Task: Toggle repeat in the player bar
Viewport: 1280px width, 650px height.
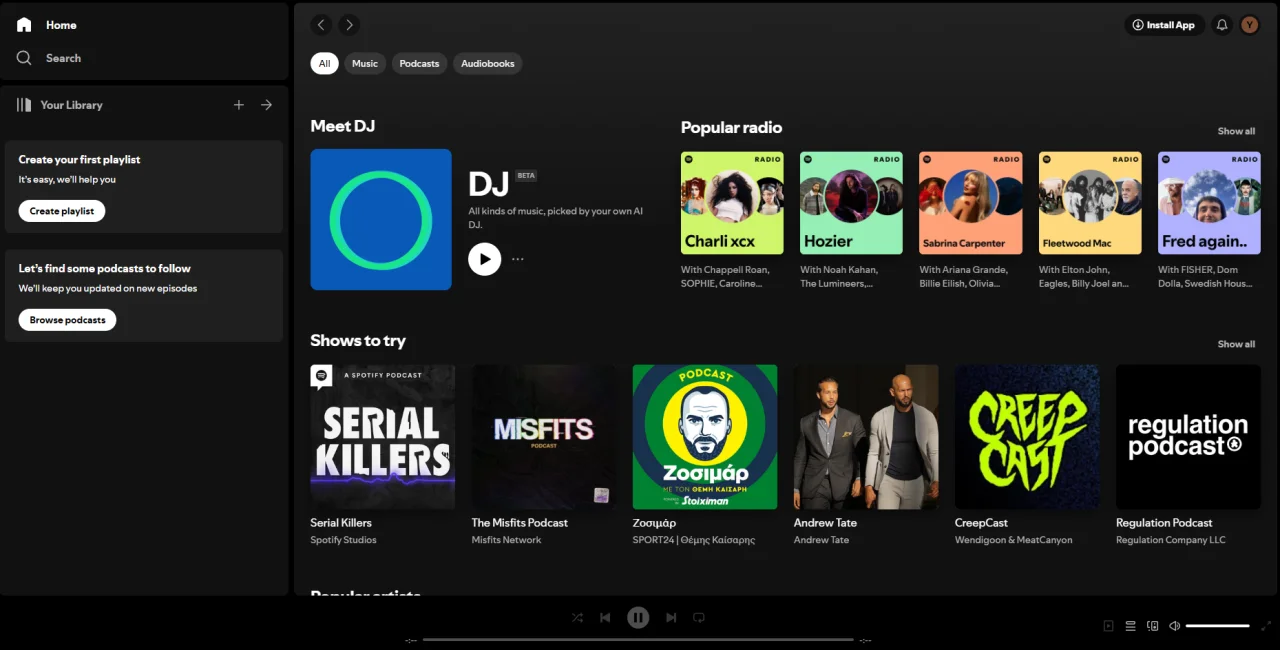Action: pyautogui.click(x=699, y=618)
